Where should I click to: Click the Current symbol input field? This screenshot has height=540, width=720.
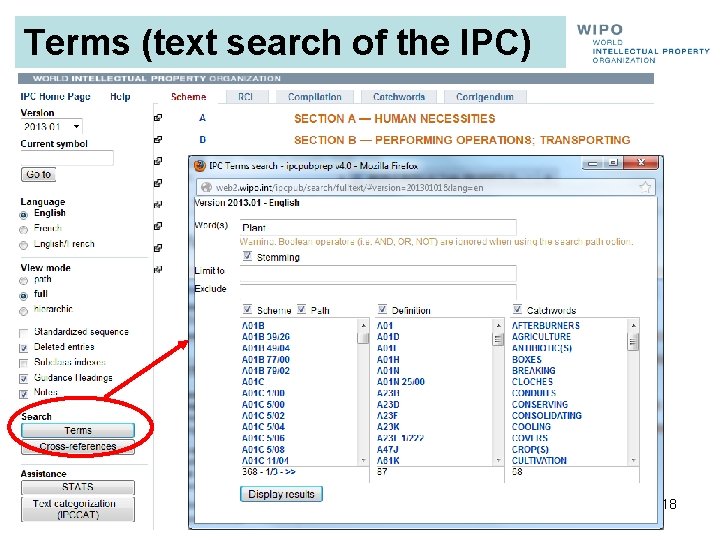pos(67,158)
